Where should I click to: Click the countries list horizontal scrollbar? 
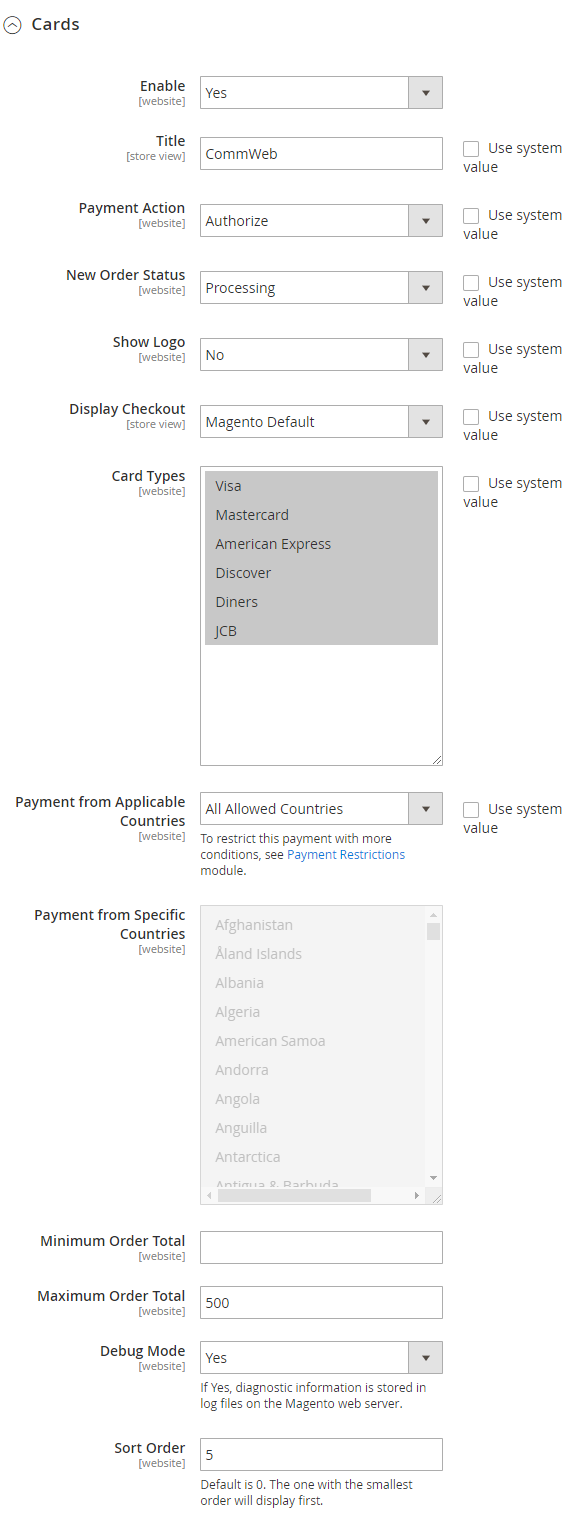pyautogui.click(x=294, y=1195)
